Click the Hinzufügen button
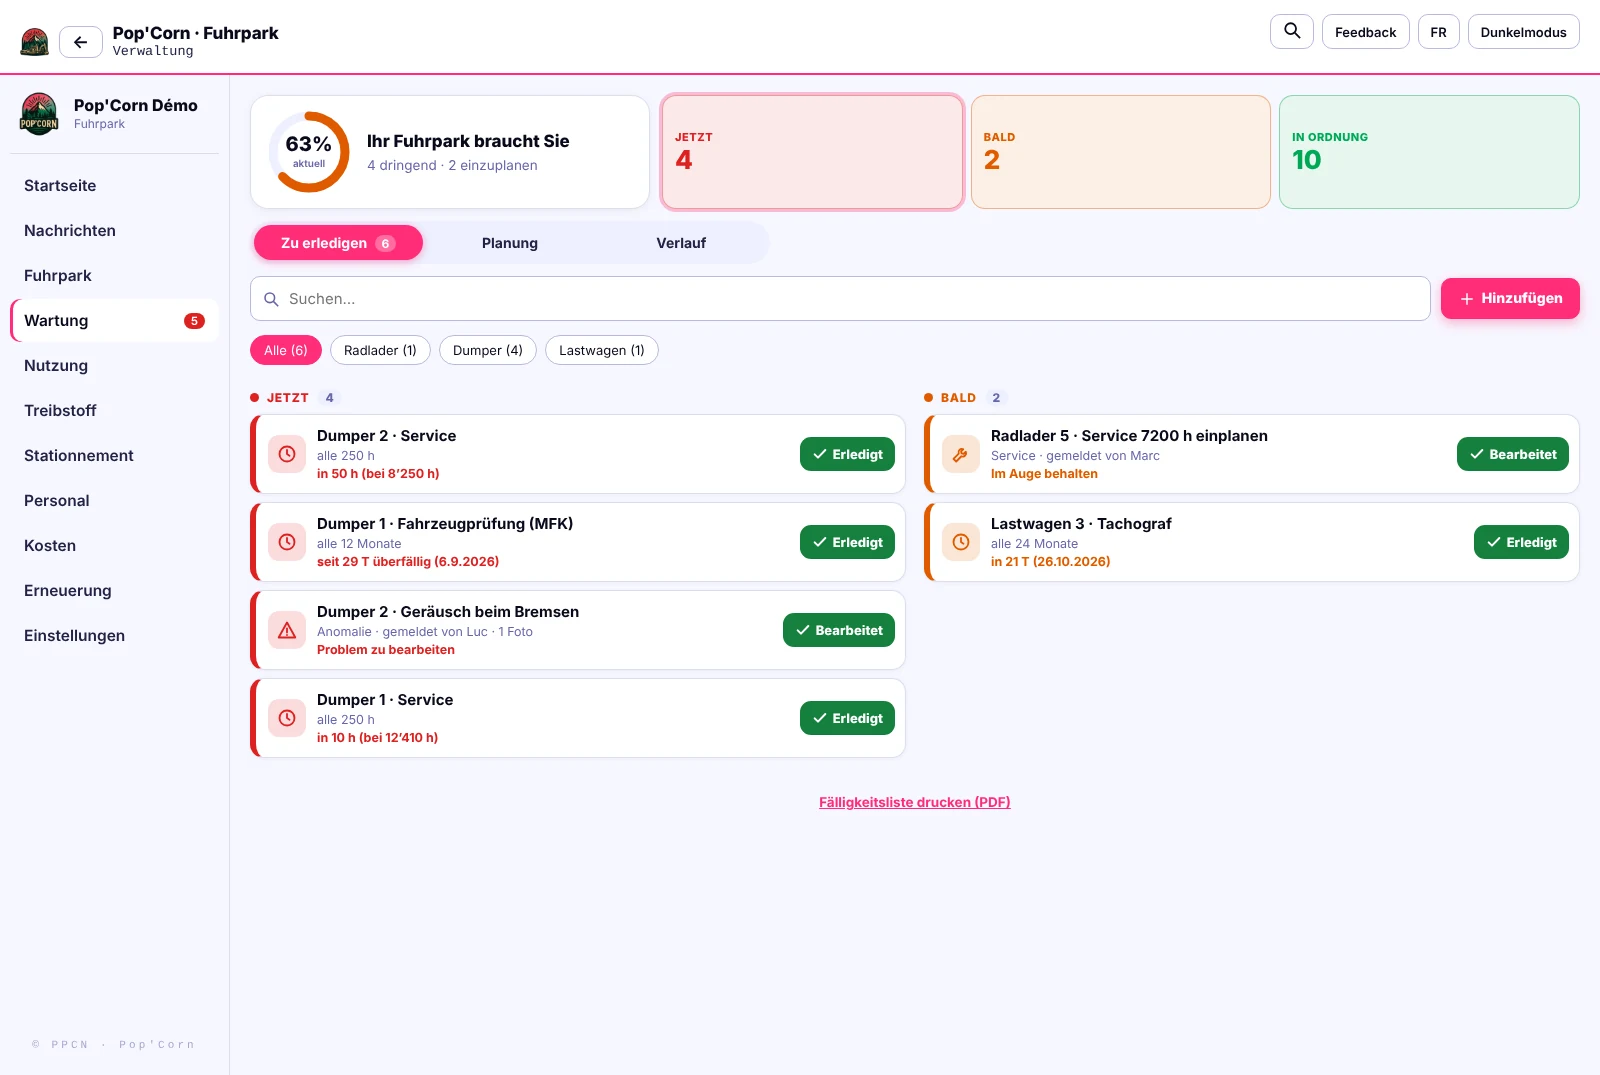 1510,298
